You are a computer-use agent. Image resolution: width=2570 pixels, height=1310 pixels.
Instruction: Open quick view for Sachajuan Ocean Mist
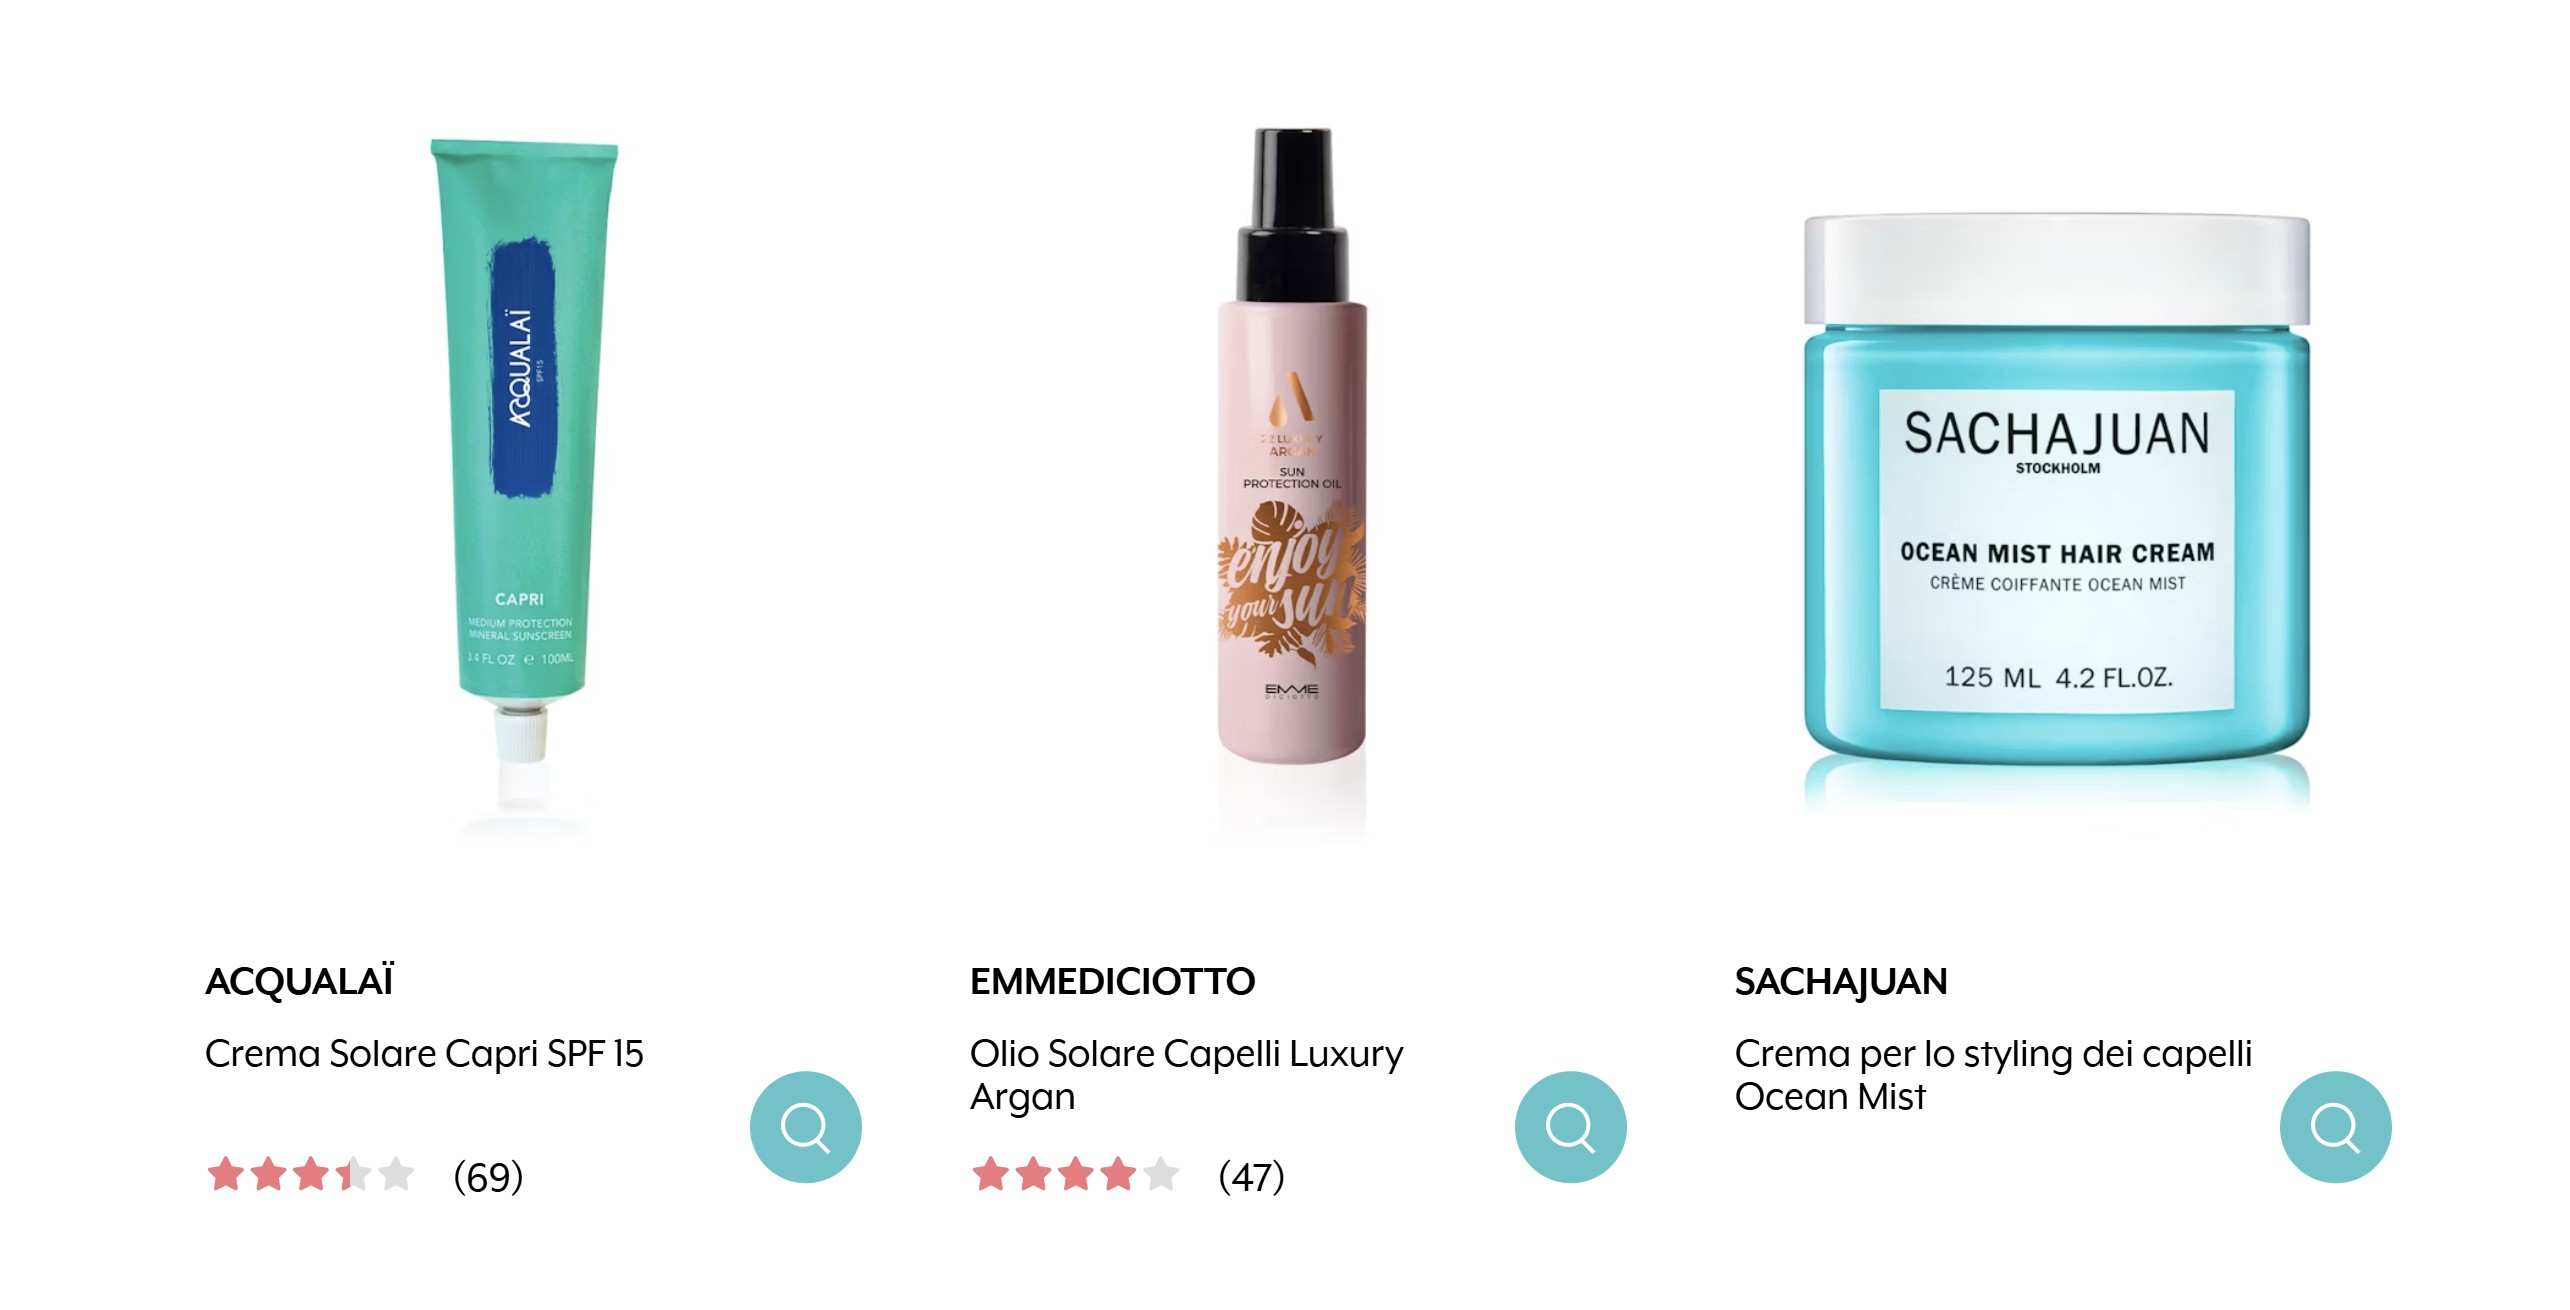(2335, 1127)
